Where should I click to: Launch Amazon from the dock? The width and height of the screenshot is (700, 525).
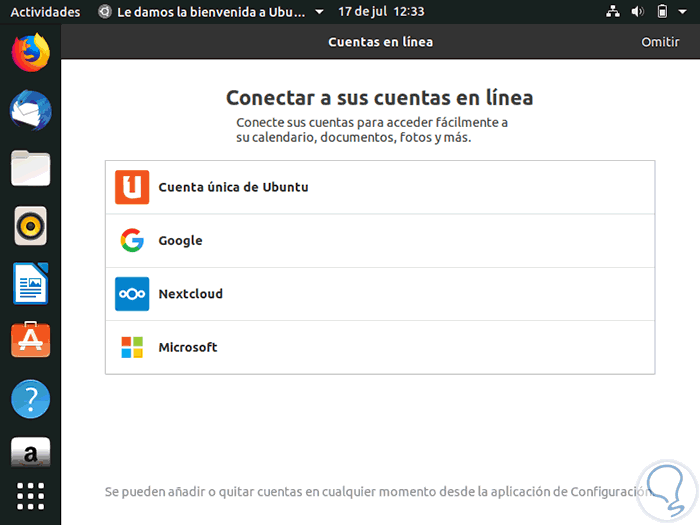pyautogui.click(x=30, y=453)
